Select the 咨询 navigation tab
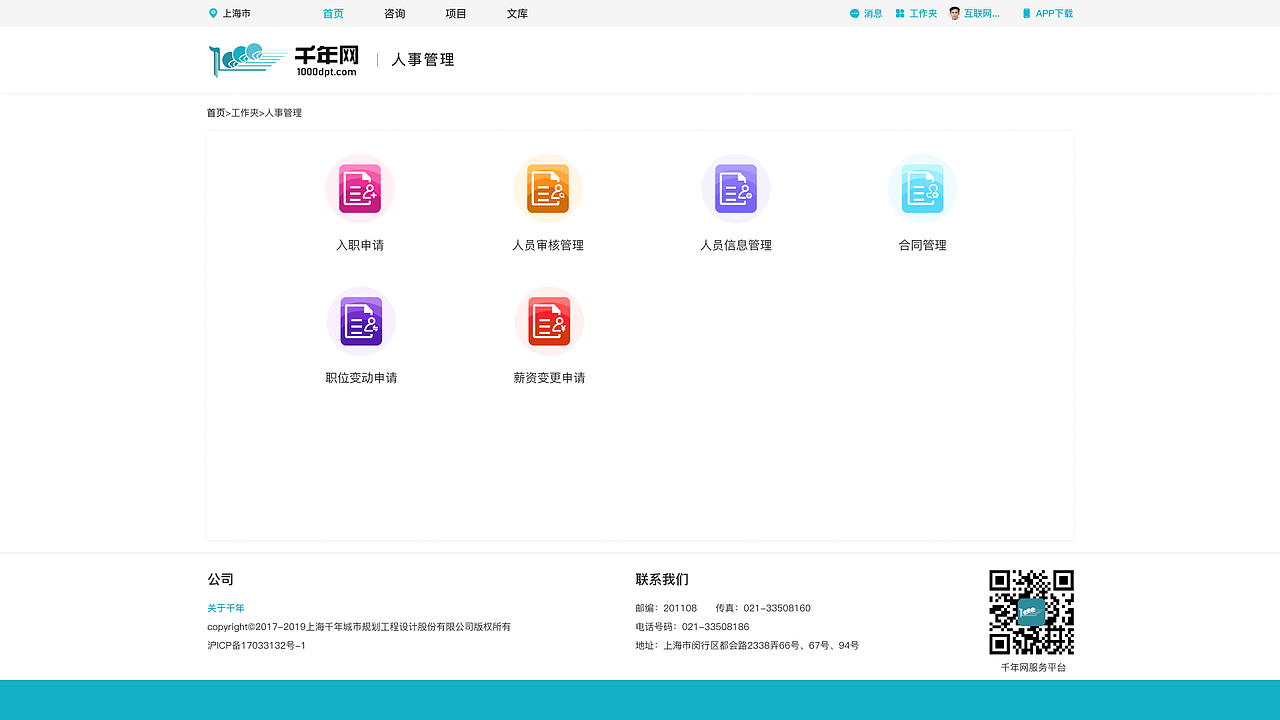Viewport: 1280px width, 720px height. (395, 14)
